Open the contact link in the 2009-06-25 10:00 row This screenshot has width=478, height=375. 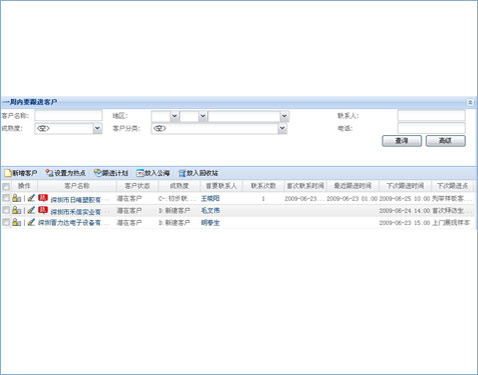(210, 199)
